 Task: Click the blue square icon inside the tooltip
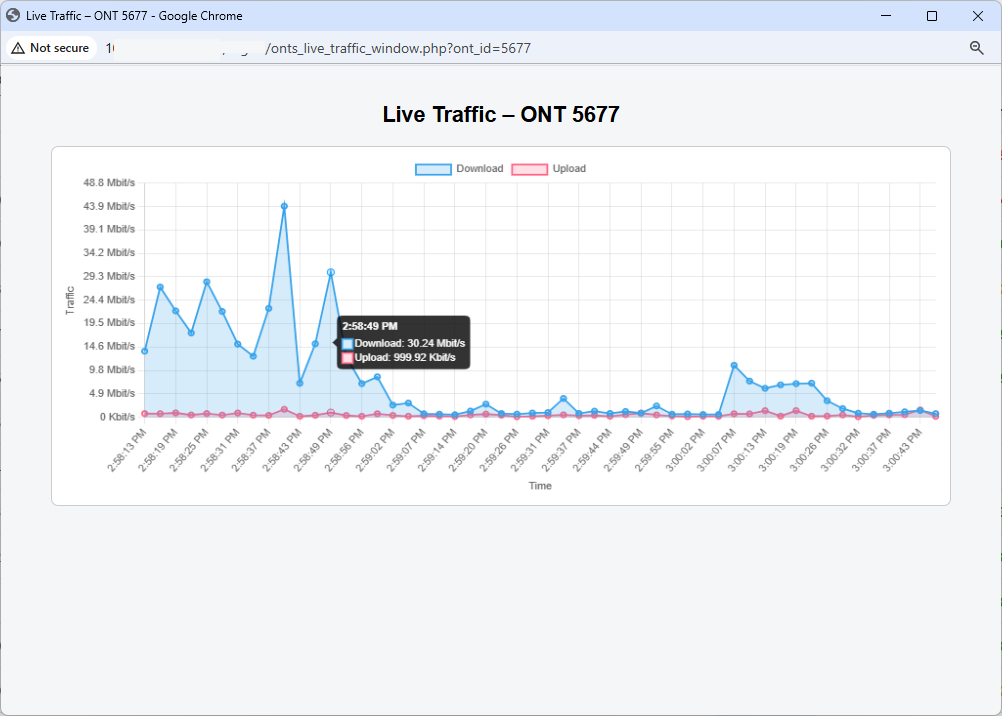345,342
